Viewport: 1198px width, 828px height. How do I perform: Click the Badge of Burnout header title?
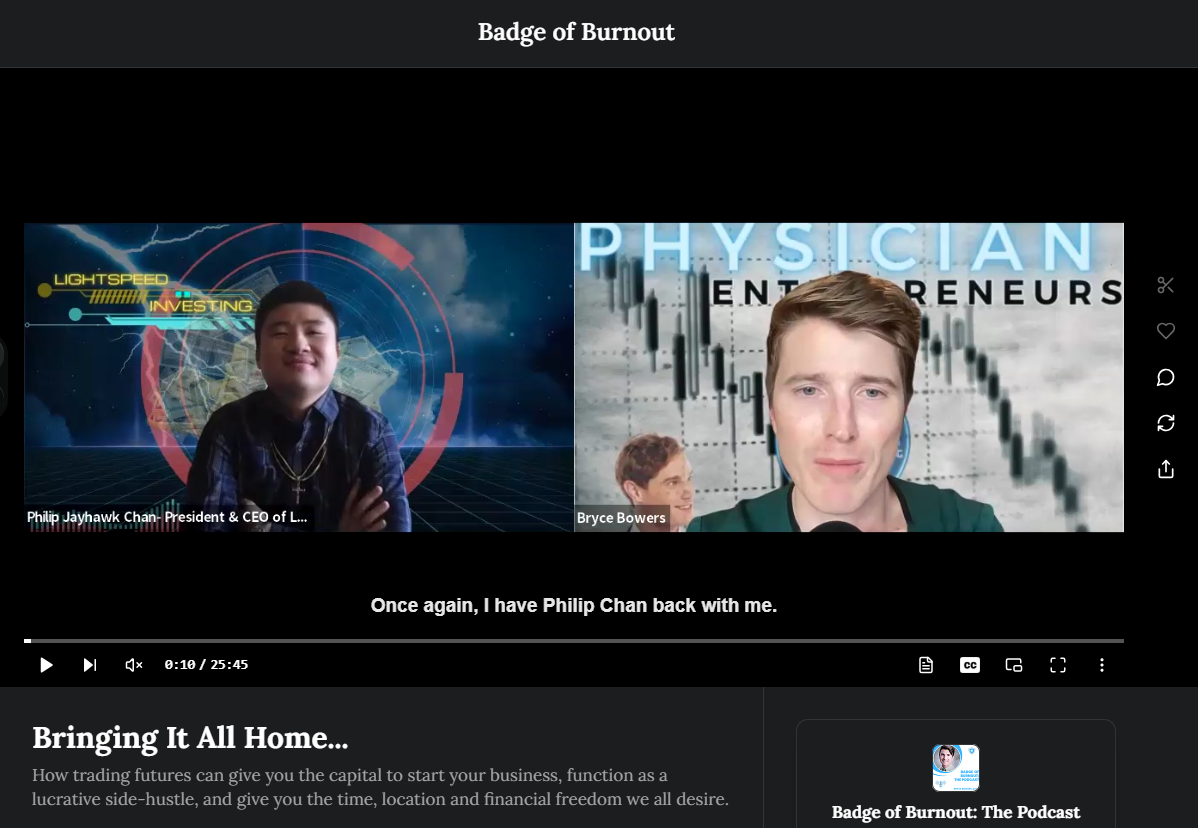pos(576,32)
